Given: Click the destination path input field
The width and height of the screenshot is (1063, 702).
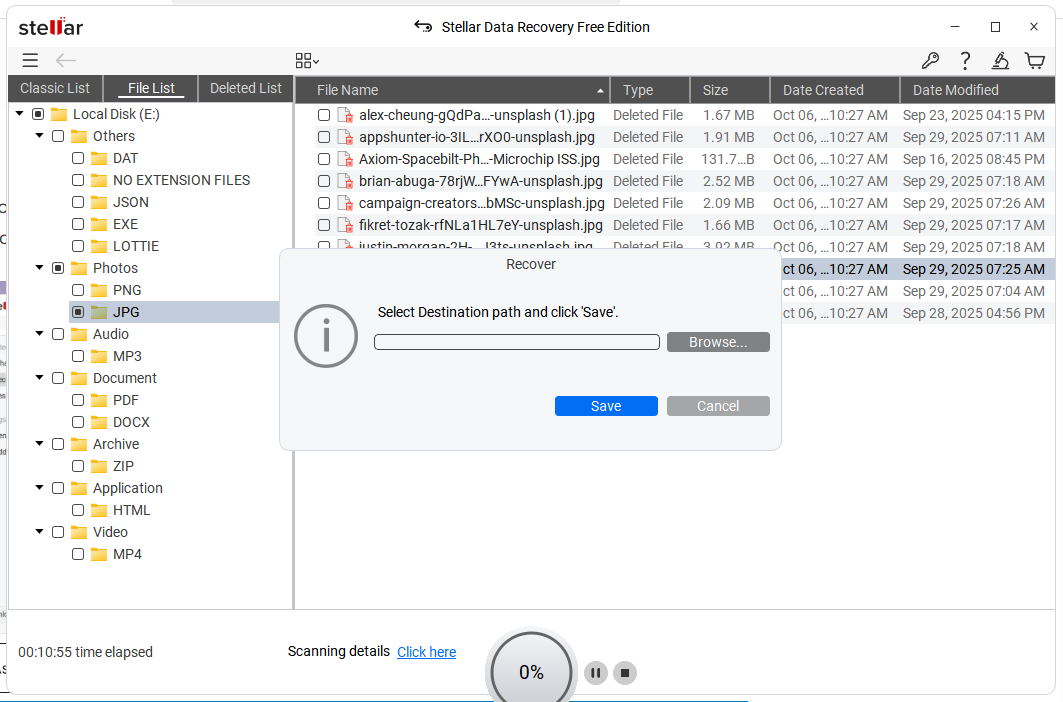Looking at the screenshot, I should 516,342.
